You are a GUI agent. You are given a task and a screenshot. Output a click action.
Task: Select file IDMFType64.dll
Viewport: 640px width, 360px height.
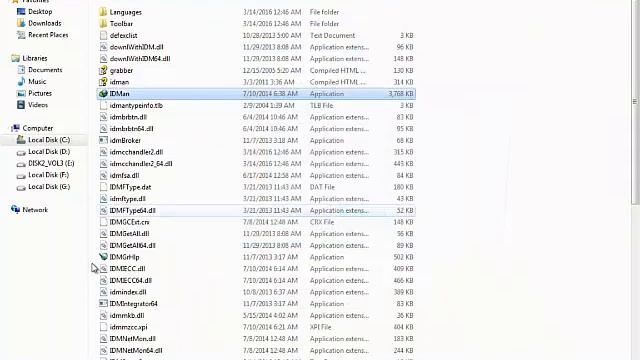click(x=133, y=211)
